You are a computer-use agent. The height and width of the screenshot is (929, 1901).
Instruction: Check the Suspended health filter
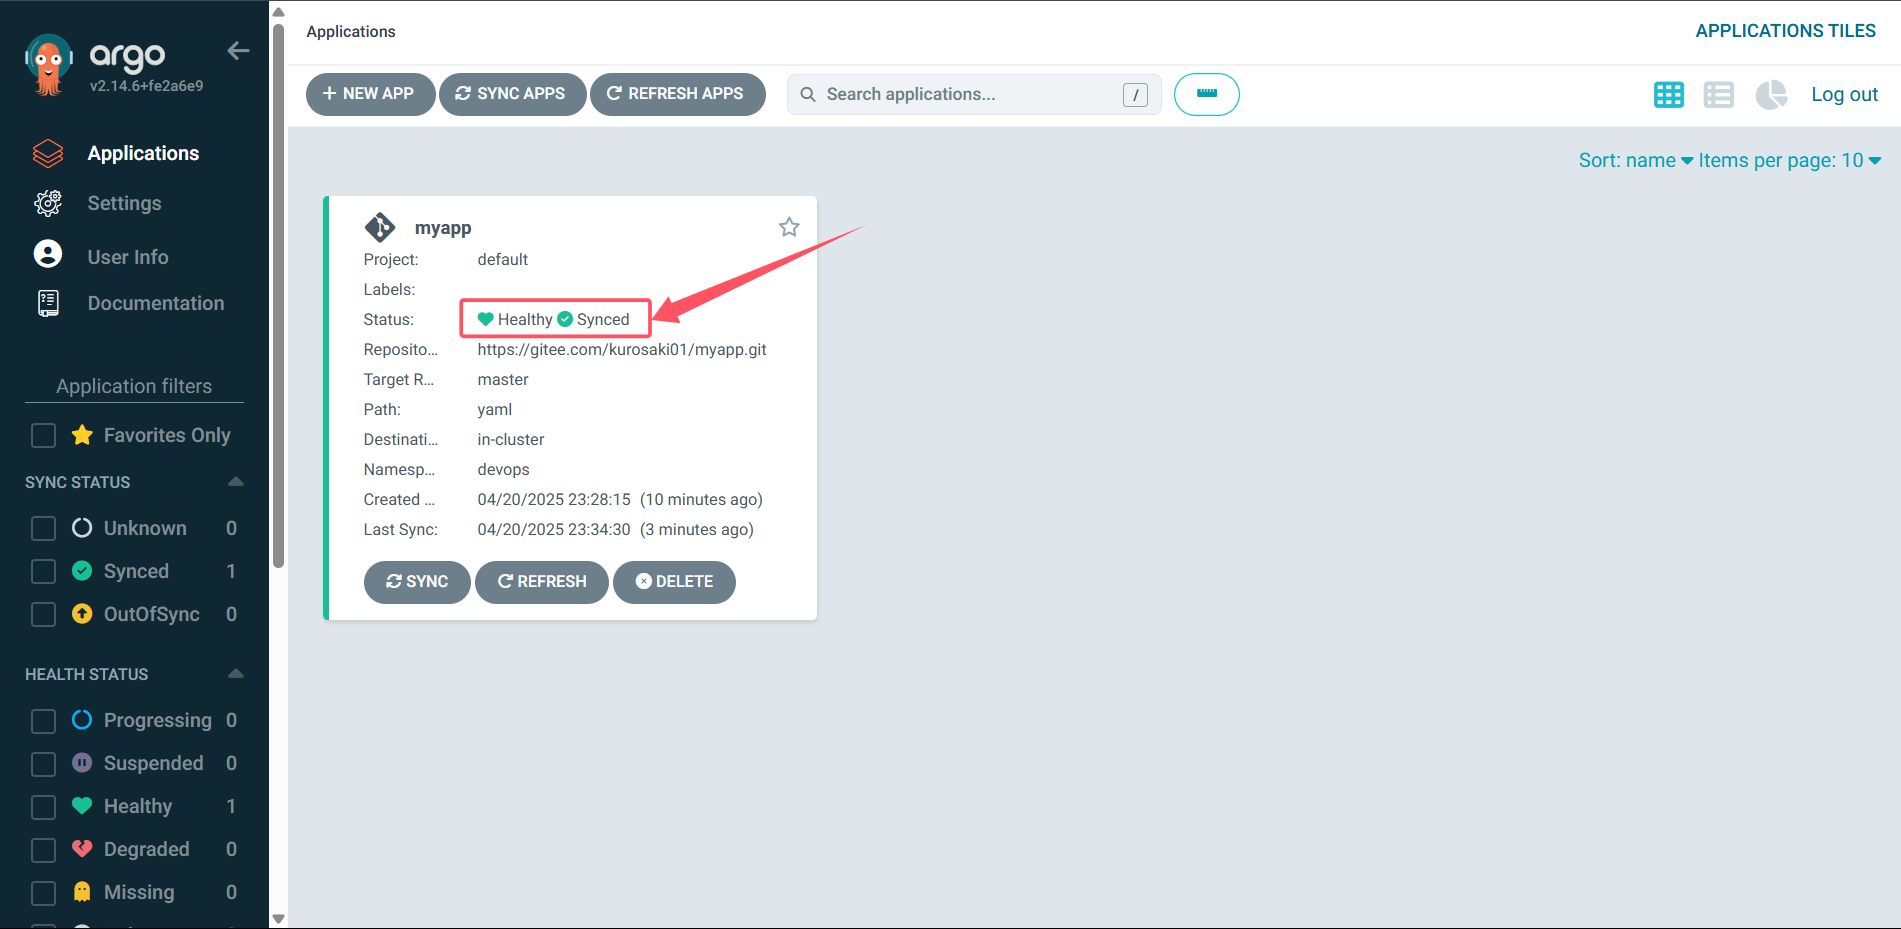43,764
